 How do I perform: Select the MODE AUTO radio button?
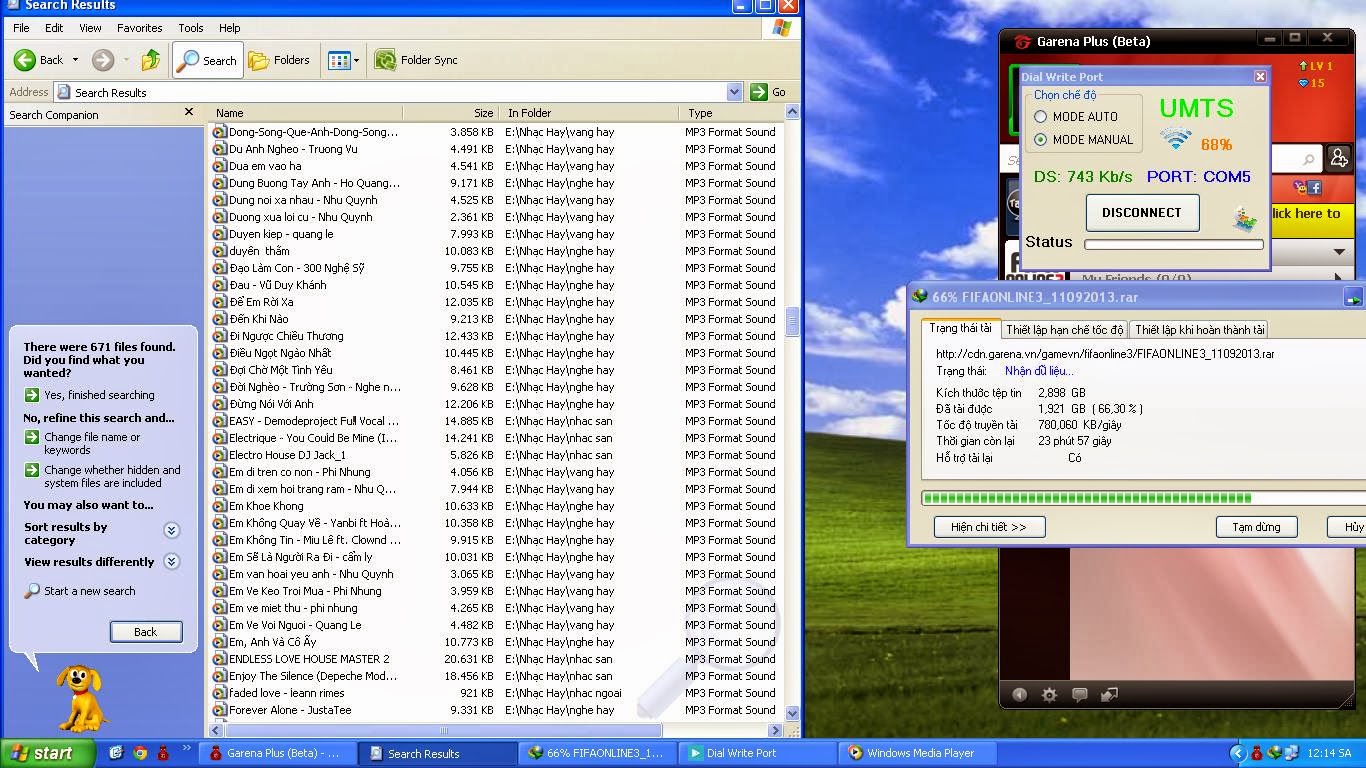pyautogui.click(x=1041, y=117)
